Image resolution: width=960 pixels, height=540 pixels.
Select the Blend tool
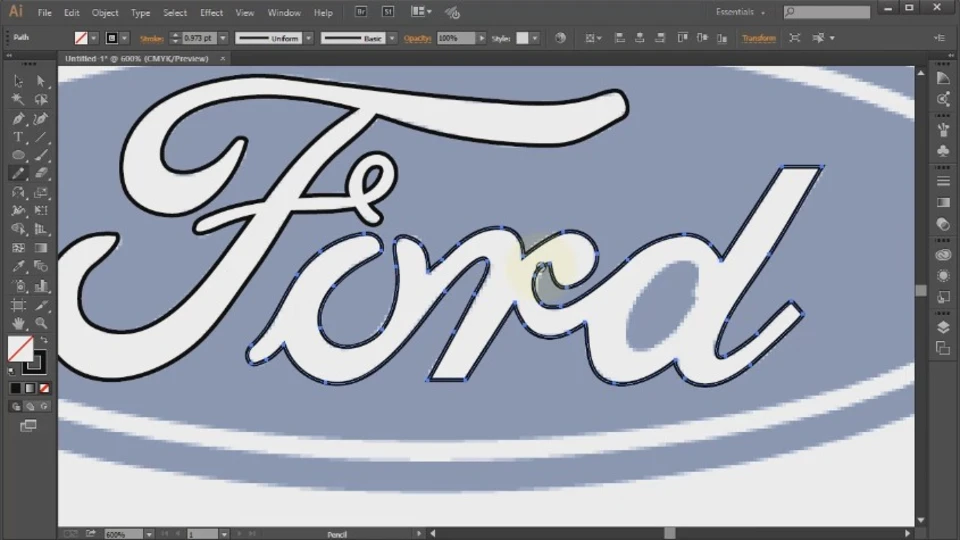tap(41, 266)
